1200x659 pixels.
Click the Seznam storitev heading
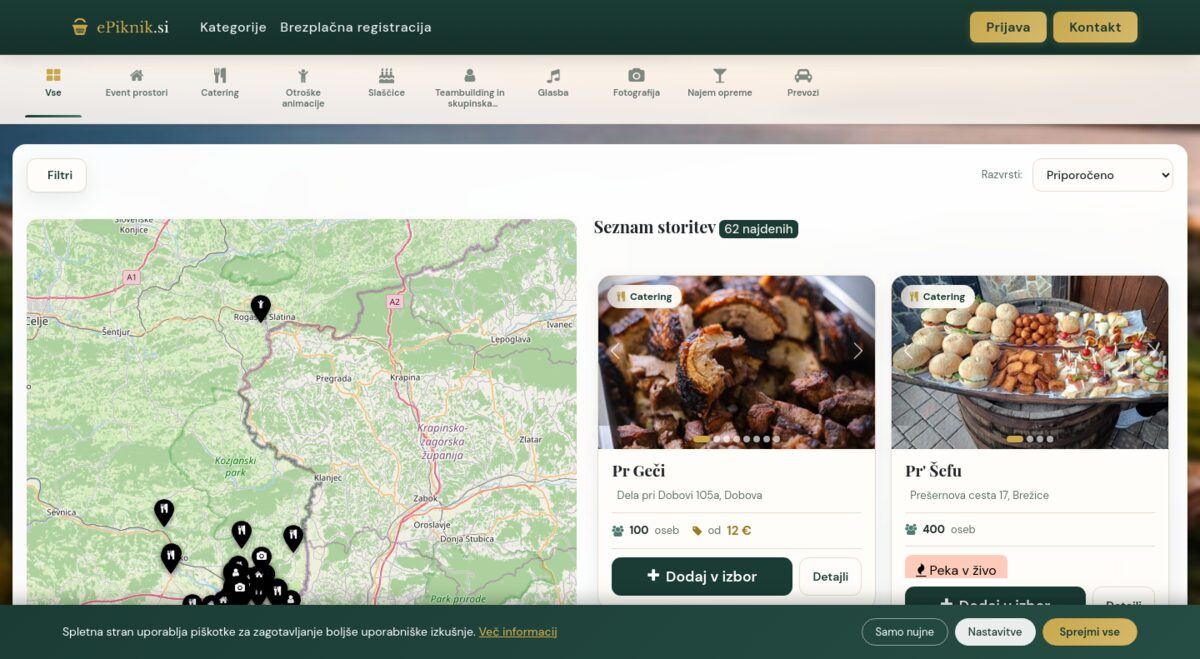click(x=654, y=227)
